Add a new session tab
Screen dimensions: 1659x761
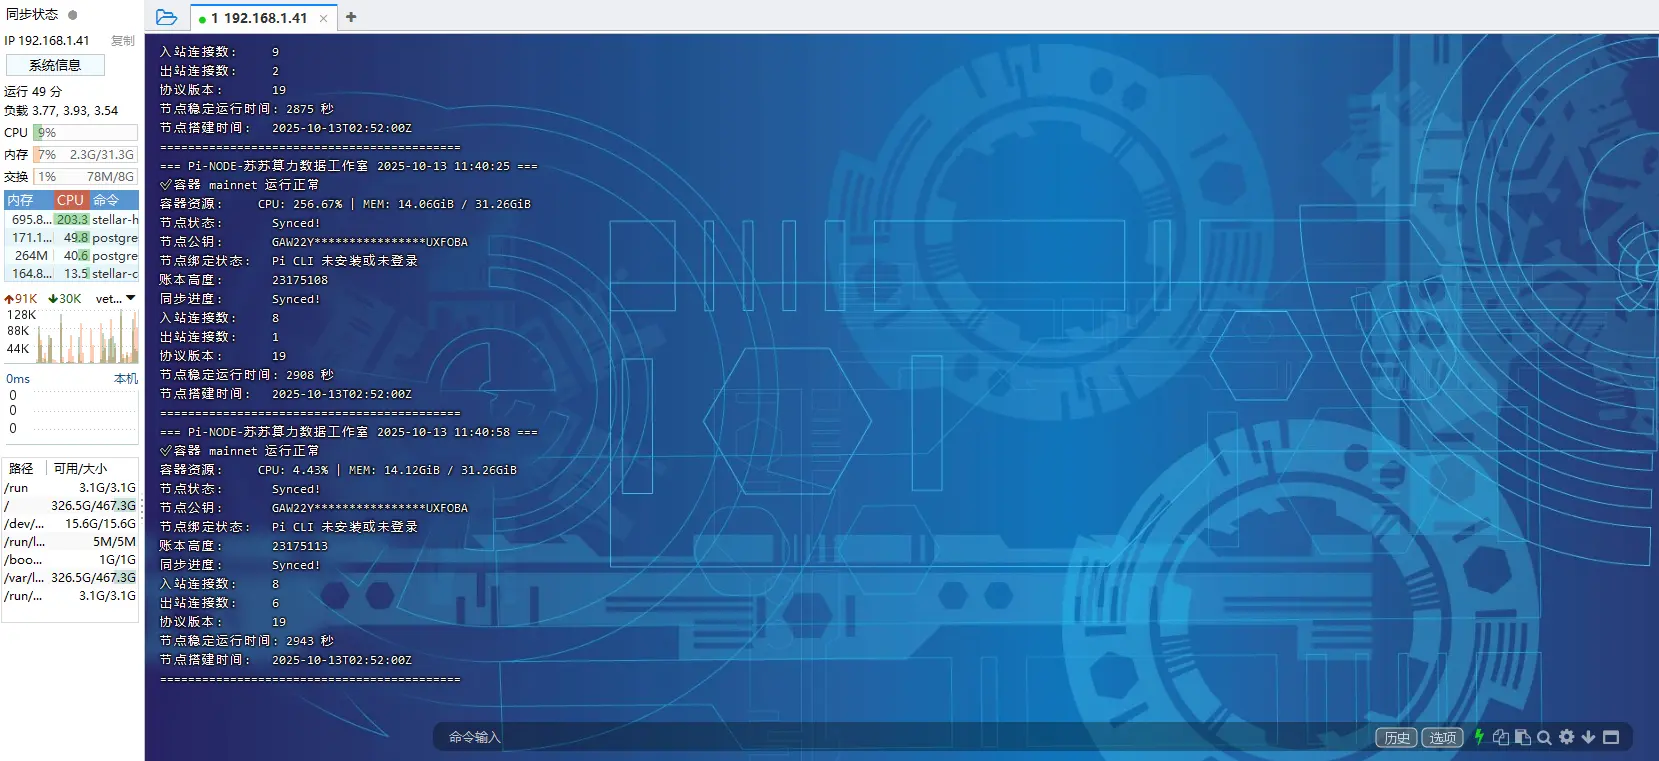tap(351, 17)
